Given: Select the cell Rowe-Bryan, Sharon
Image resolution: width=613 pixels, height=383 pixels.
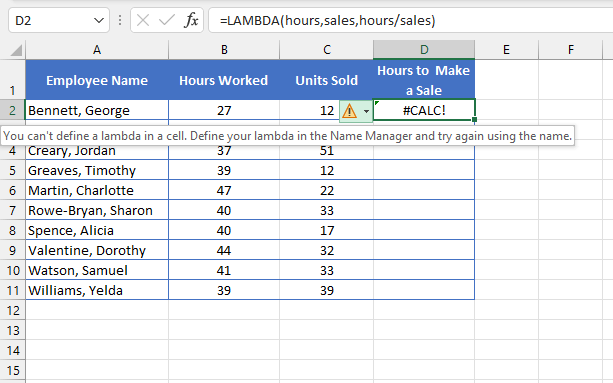Looking at the screenshot, I should coord(97,210).
